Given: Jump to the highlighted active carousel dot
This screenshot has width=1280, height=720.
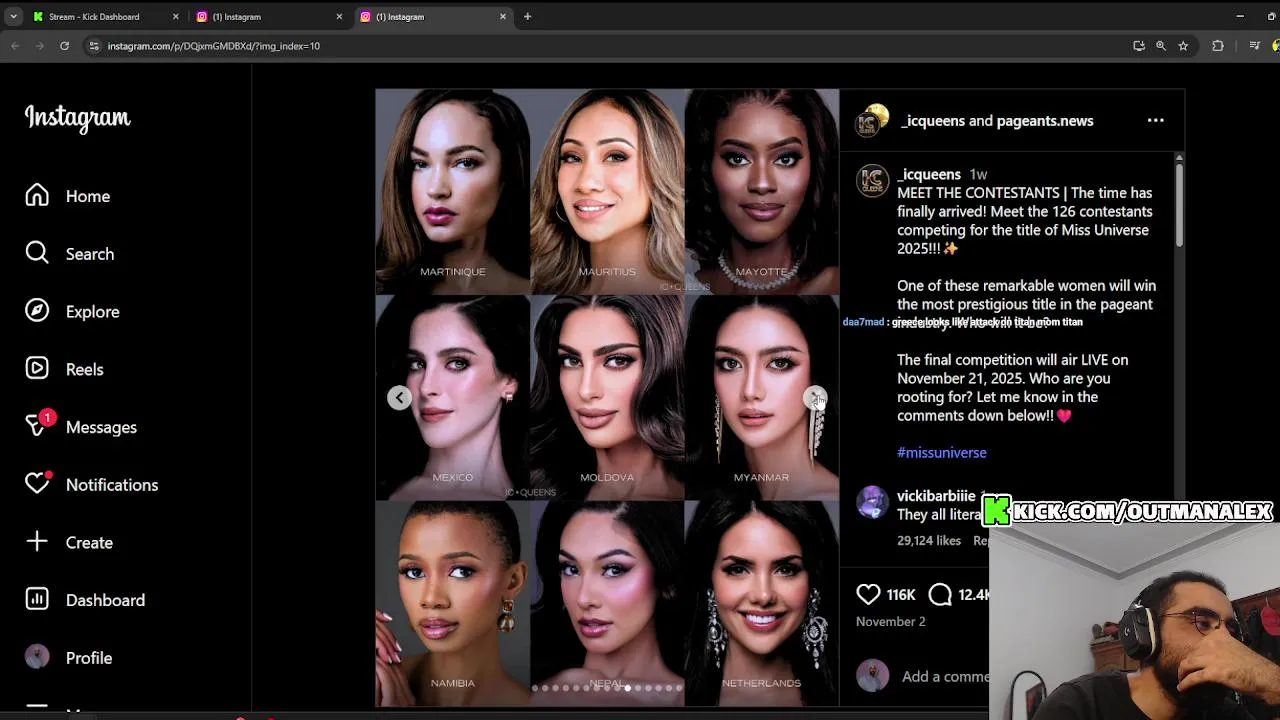Looking at the screenshot, I should pyautogui.click(x=627, y=688).
